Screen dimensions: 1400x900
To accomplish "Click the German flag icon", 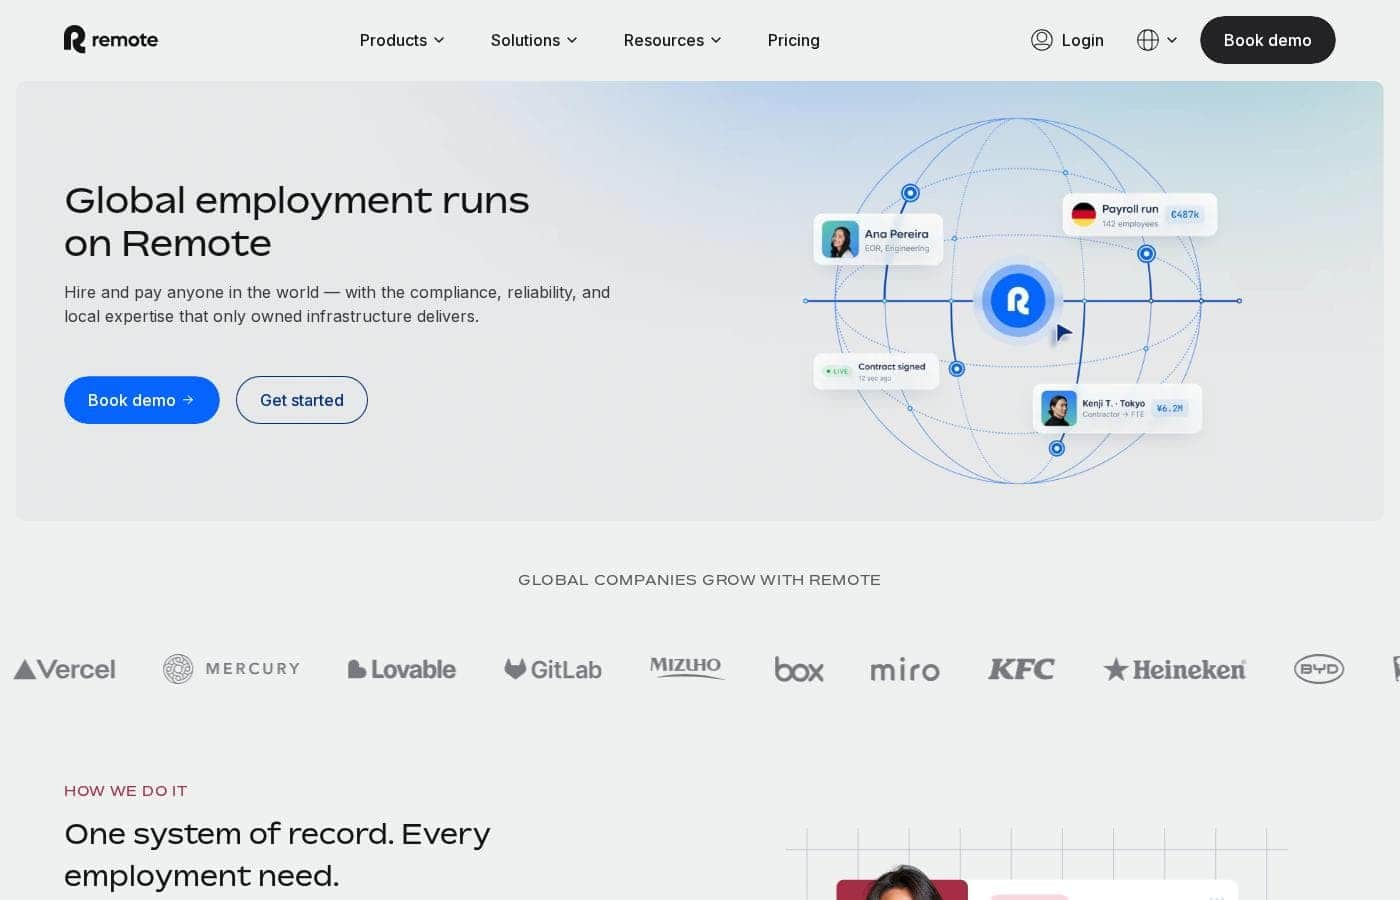I will 1084,214.
